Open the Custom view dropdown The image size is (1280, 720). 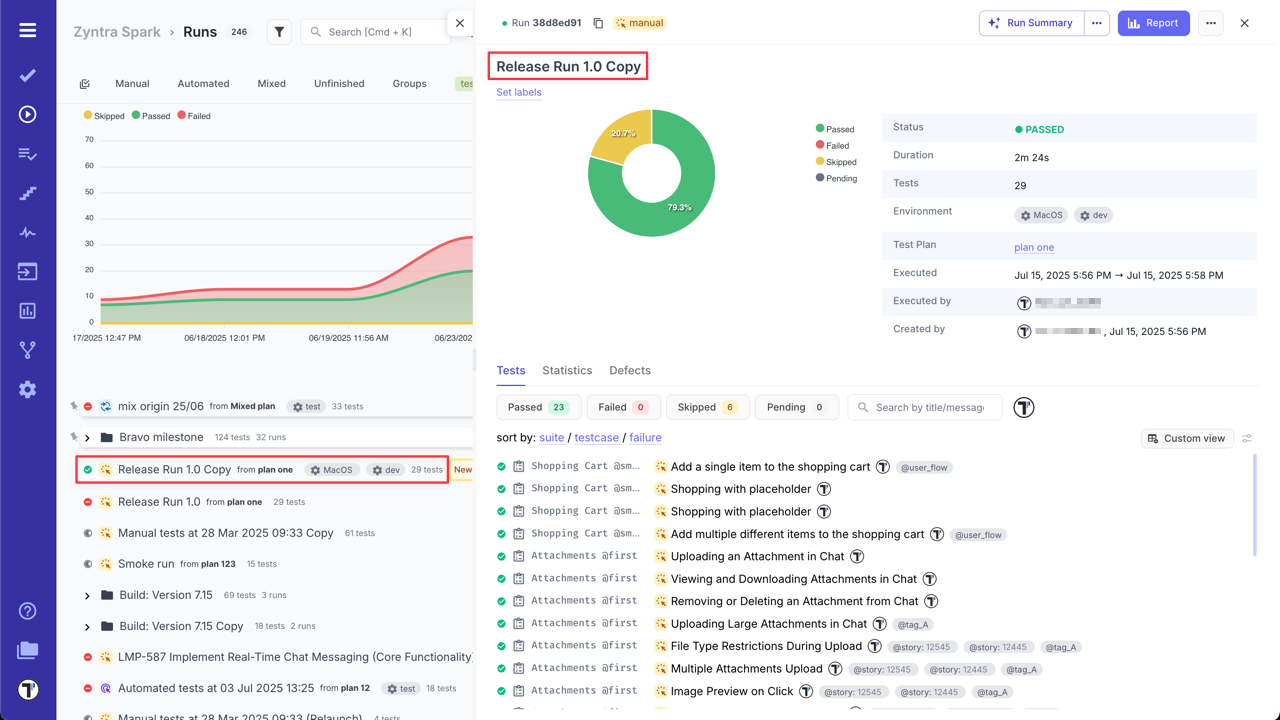pos(1187,438)
